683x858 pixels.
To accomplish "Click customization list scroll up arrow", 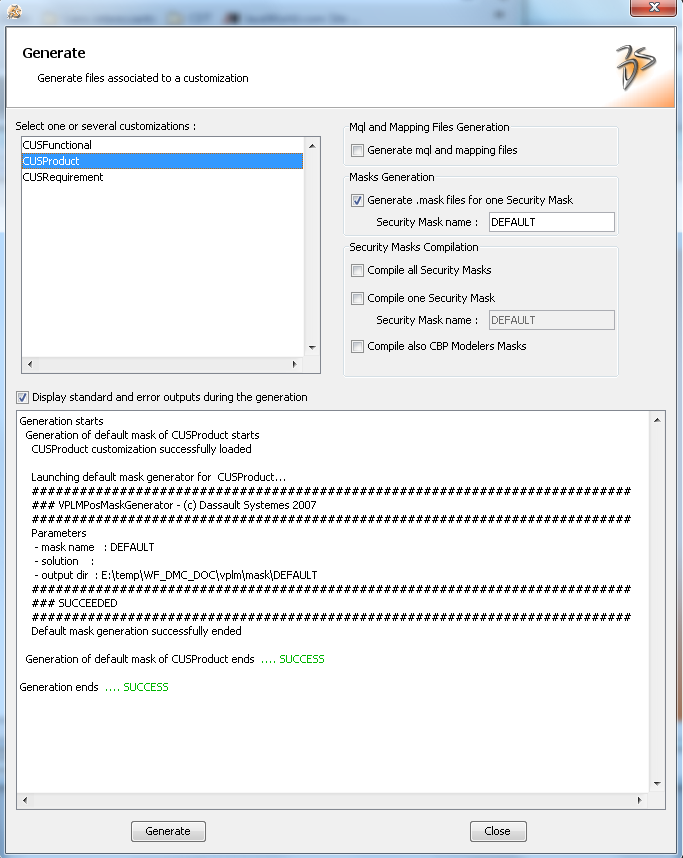I will point(312,146).
